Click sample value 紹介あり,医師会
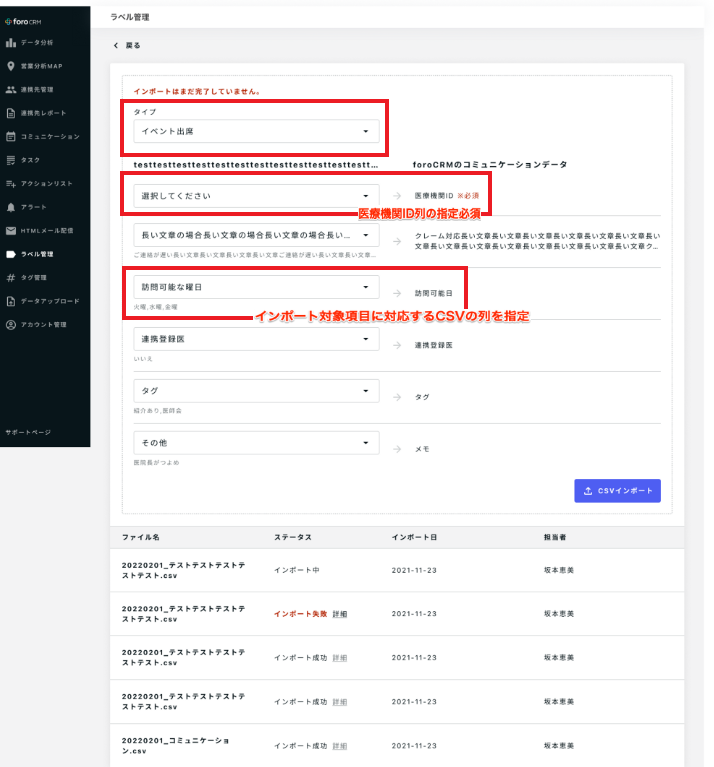The height and width of the screenshot is (767, 714). click(157, 411)
